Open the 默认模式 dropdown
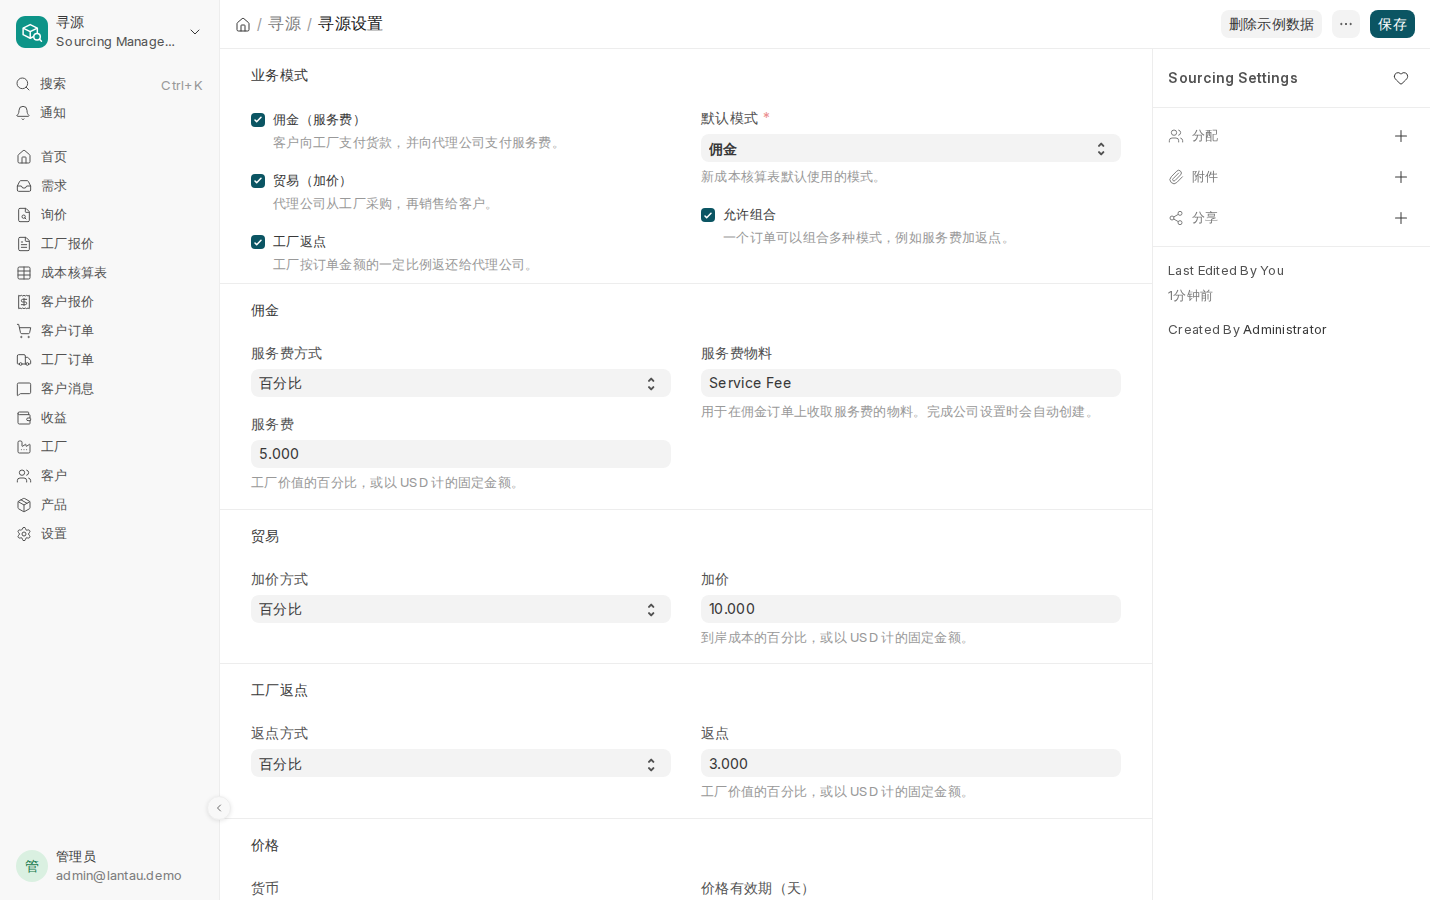The width and height of the screenshot is (1440, 900). (x=911, y=149)
